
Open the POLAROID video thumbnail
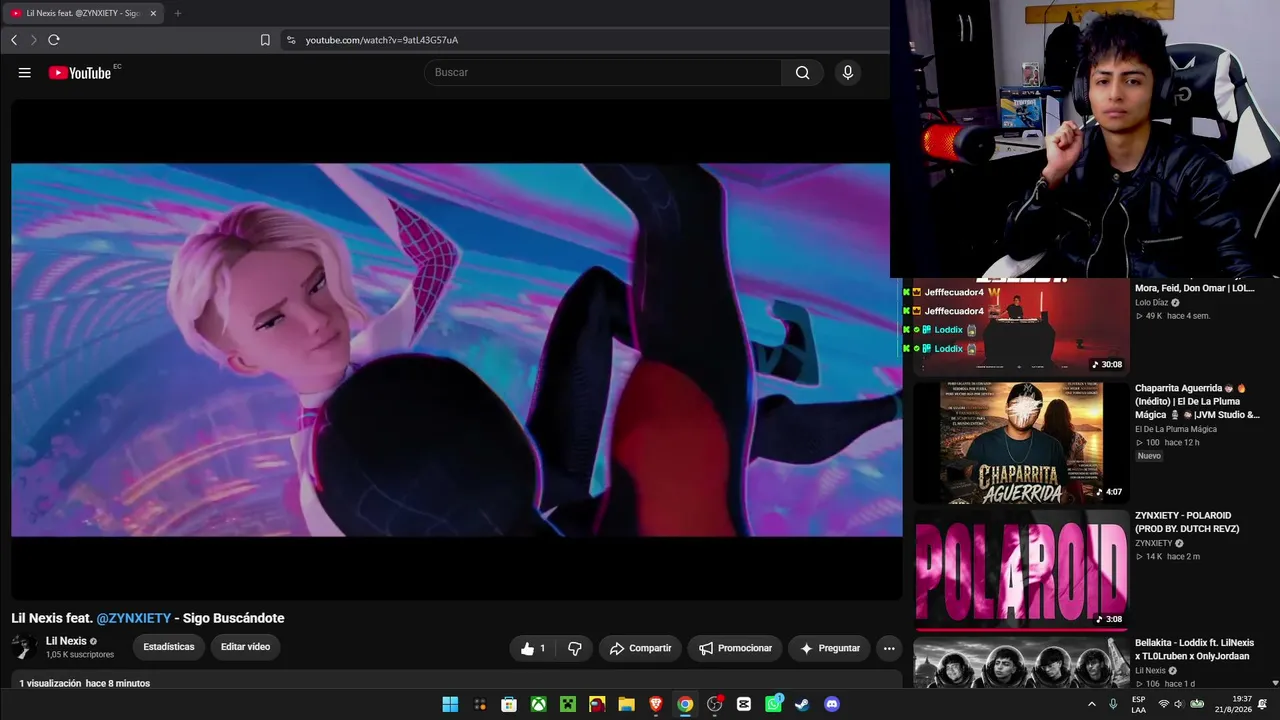(x=1021, y=570)
